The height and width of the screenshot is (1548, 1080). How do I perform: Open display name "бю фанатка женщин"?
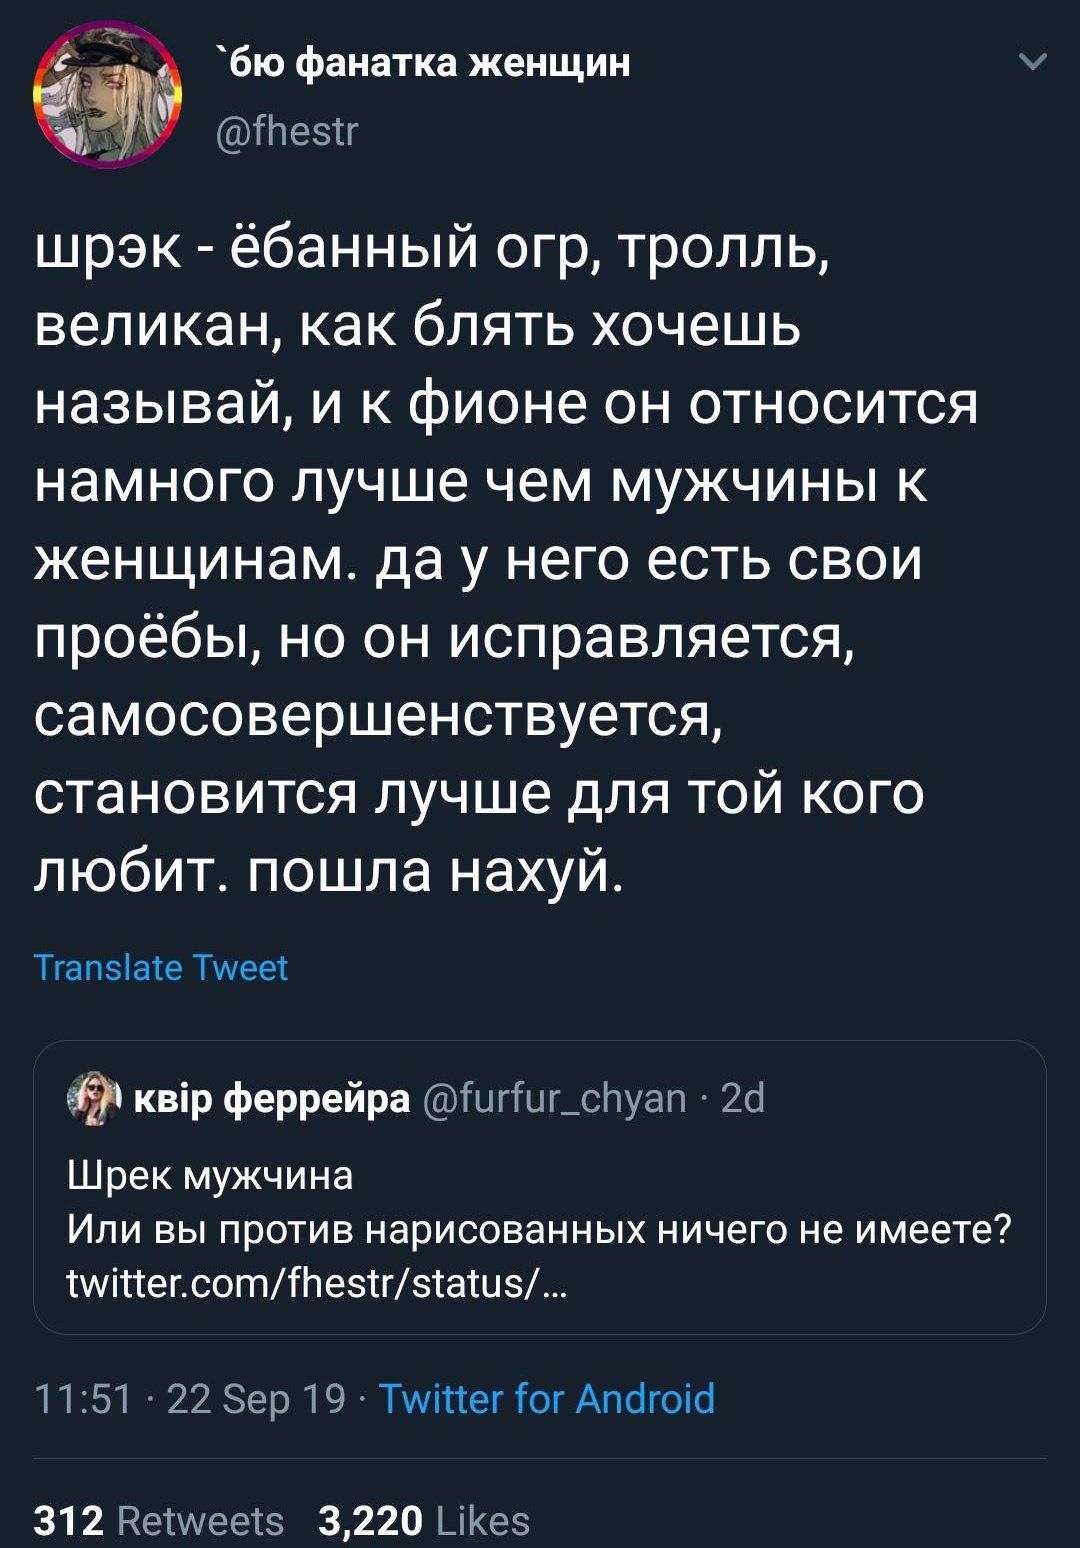tap(425, 62)
